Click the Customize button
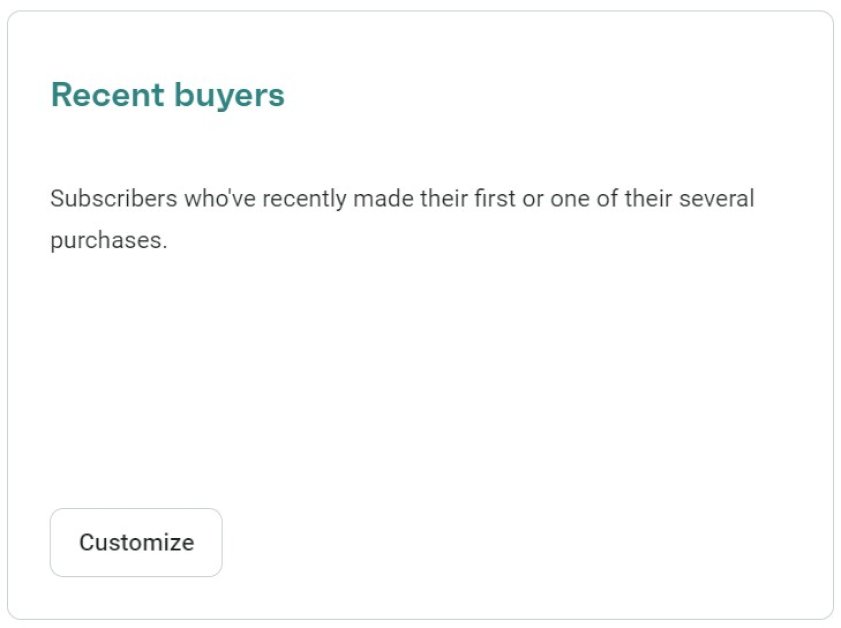841x628 pixels. coord(136,542)
